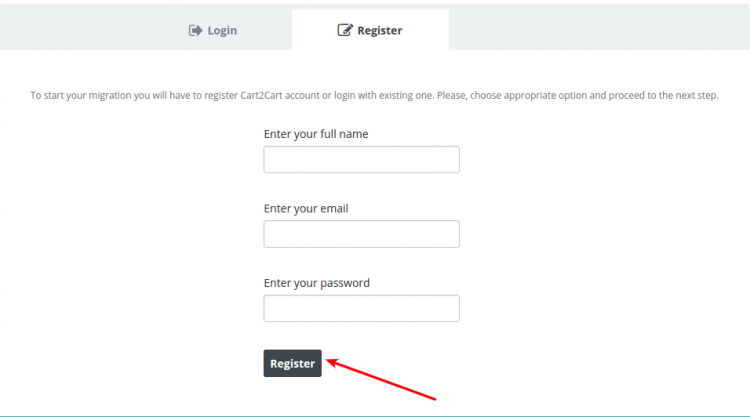
Task: Click the red arrow's head near Register button
Action: click(x=333, y=362)
